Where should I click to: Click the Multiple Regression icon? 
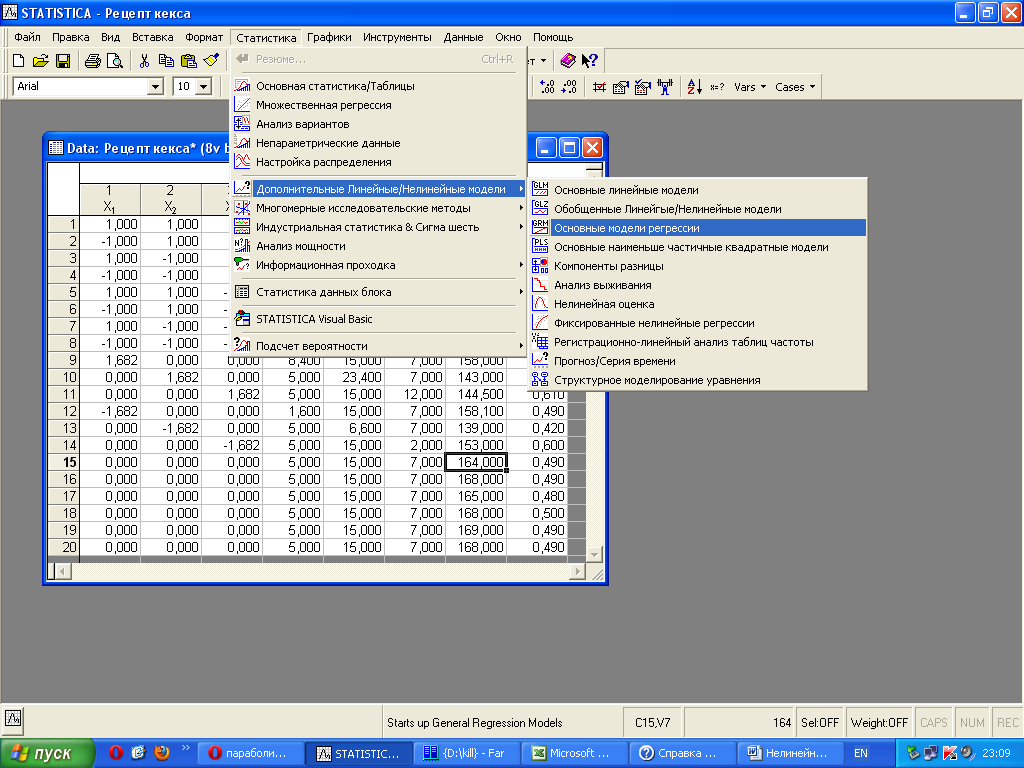click(x=242, y=104)
